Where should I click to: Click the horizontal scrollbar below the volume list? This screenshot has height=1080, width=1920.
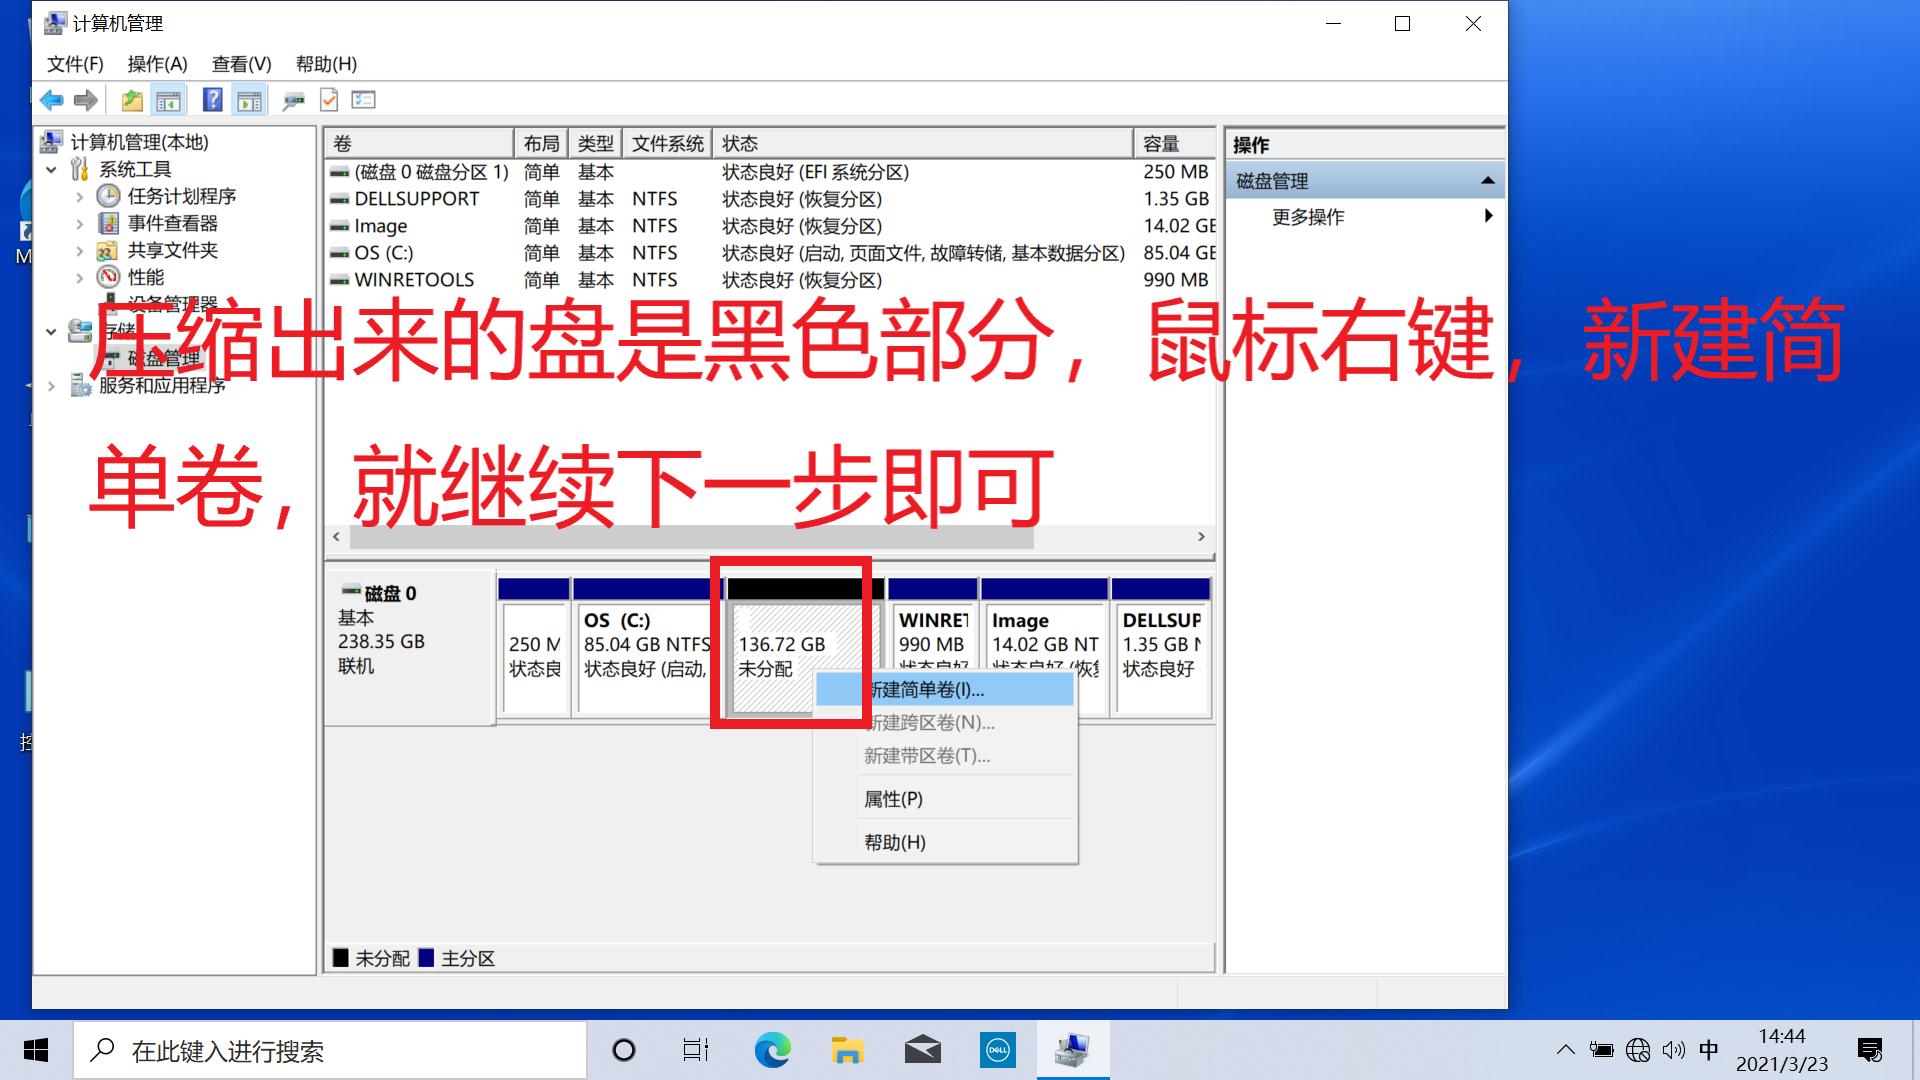tap(690, 536)
